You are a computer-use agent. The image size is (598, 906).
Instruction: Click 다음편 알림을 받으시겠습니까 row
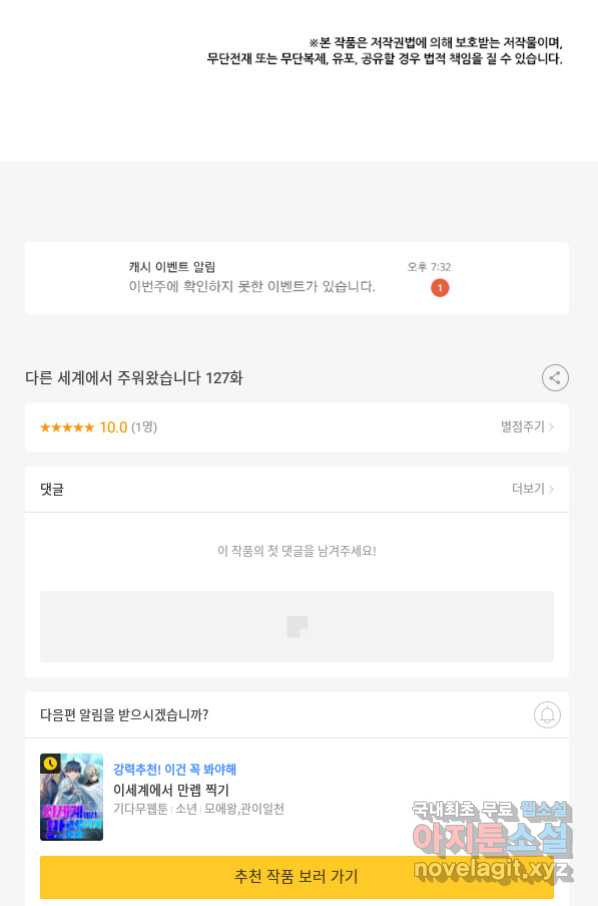297,715
